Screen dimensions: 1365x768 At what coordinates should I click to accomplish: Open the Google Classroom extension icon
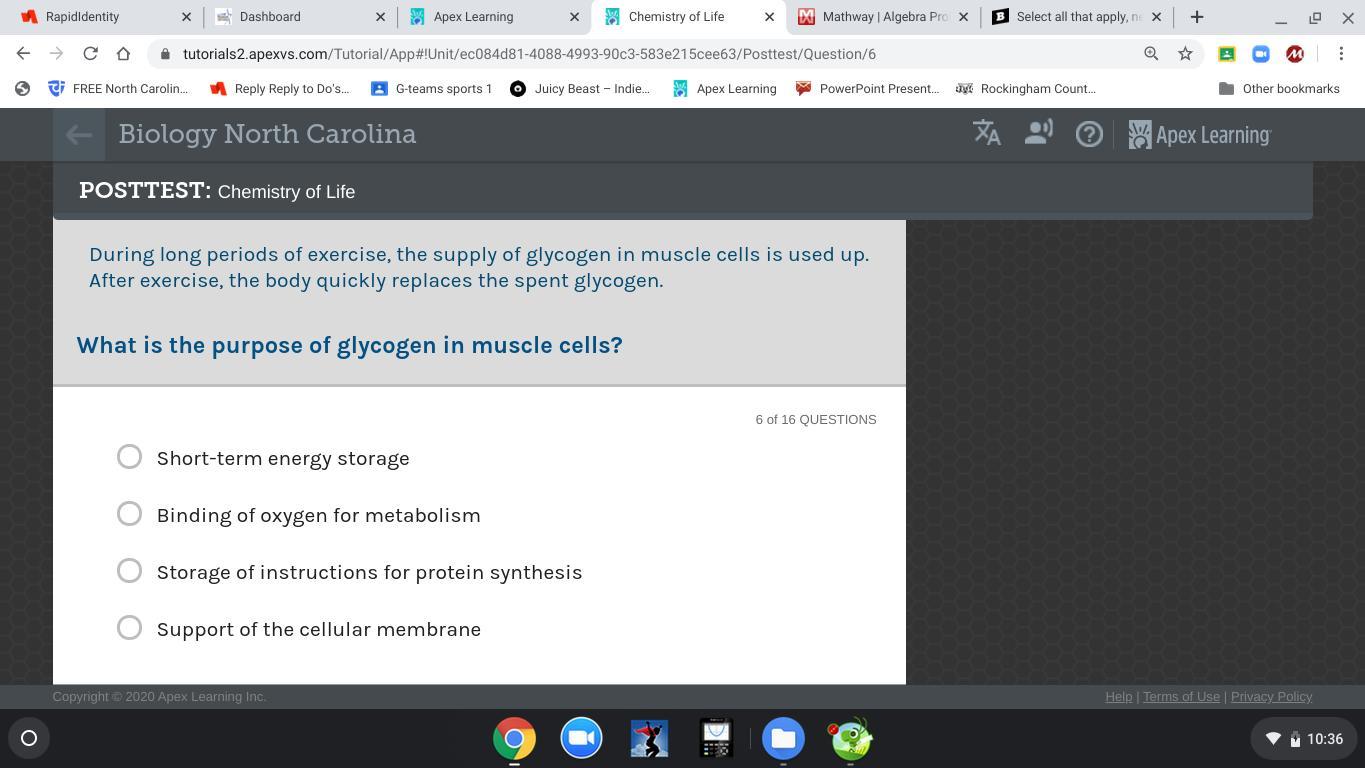(x=1227, y=54)
